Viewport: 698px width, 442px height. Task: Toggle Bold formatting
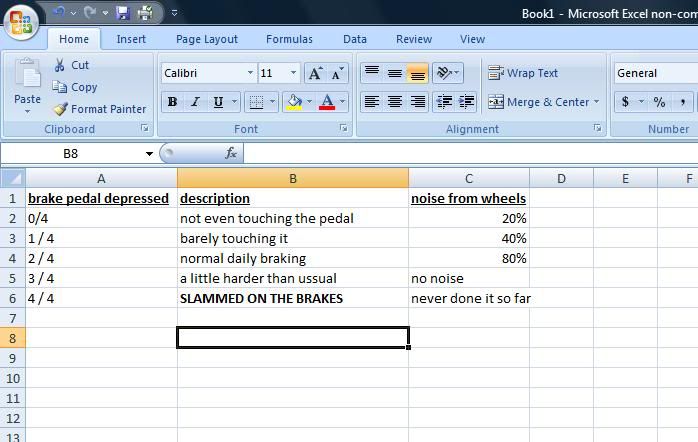[172, 102]
